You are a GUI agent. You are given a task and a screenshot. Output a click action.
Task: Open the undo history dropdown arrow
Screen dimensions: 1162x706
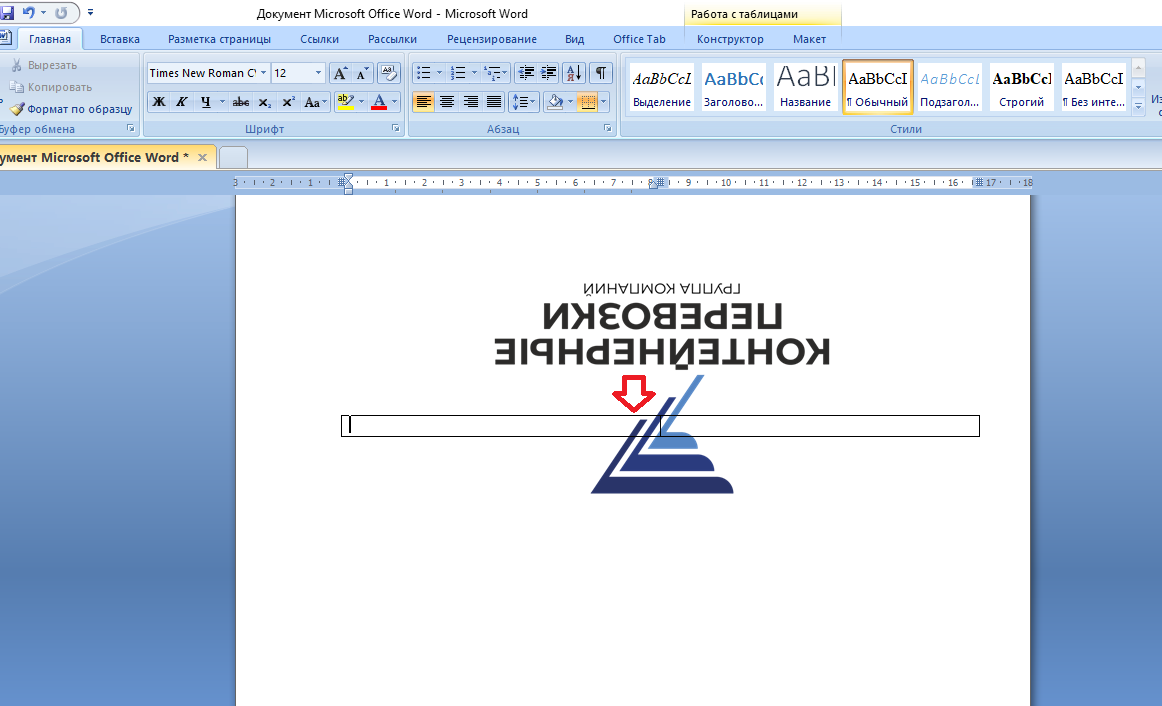click(x=43, y=13)
